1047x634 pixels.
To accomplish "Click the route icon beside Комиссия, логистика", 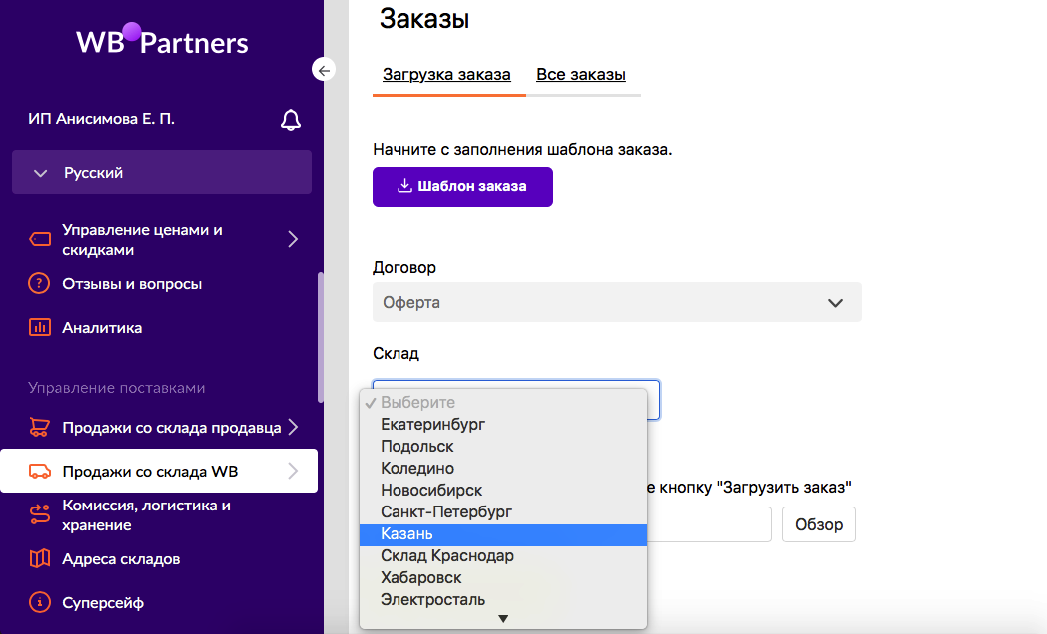I will tap(39, 514).
